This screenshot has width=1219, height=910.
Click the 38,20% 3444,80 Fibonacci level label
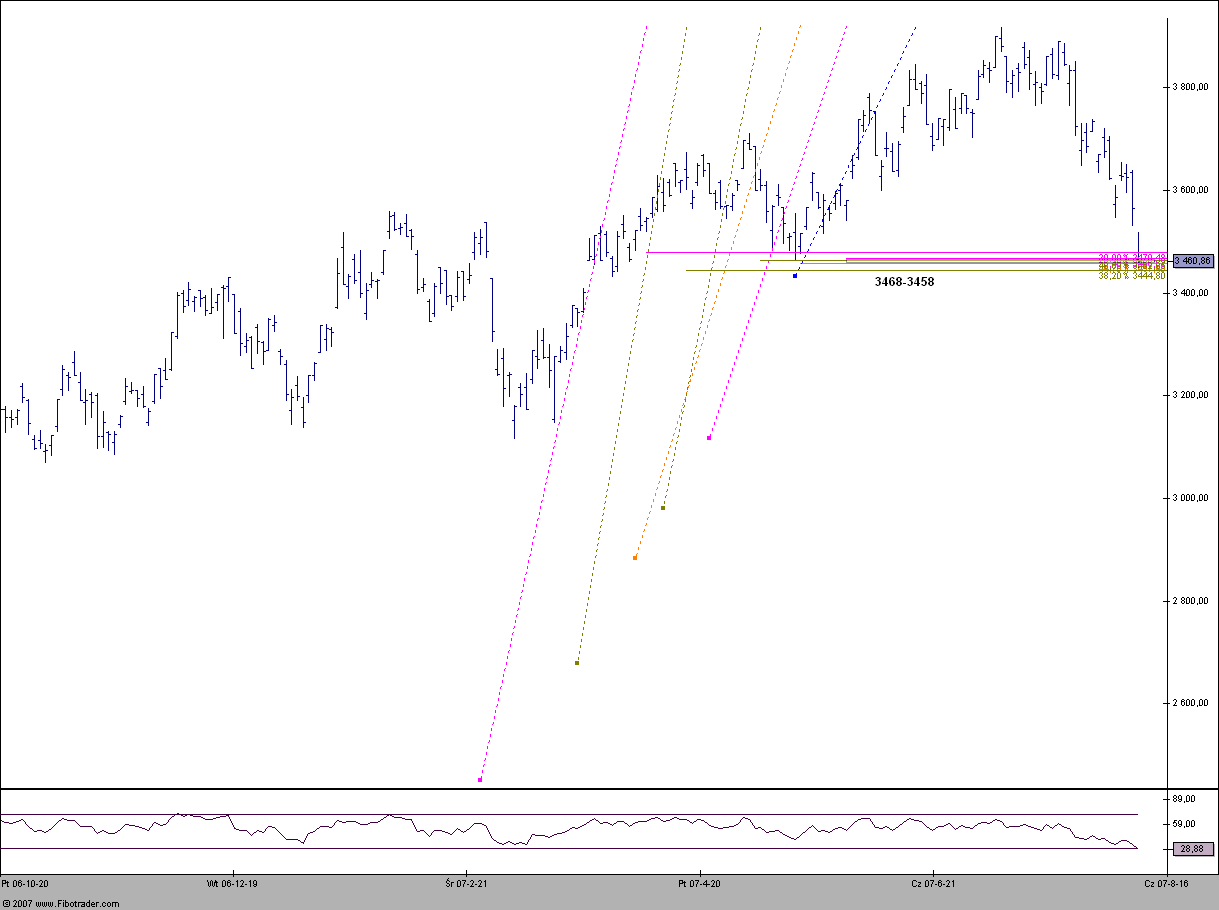tap(1132, 276)
